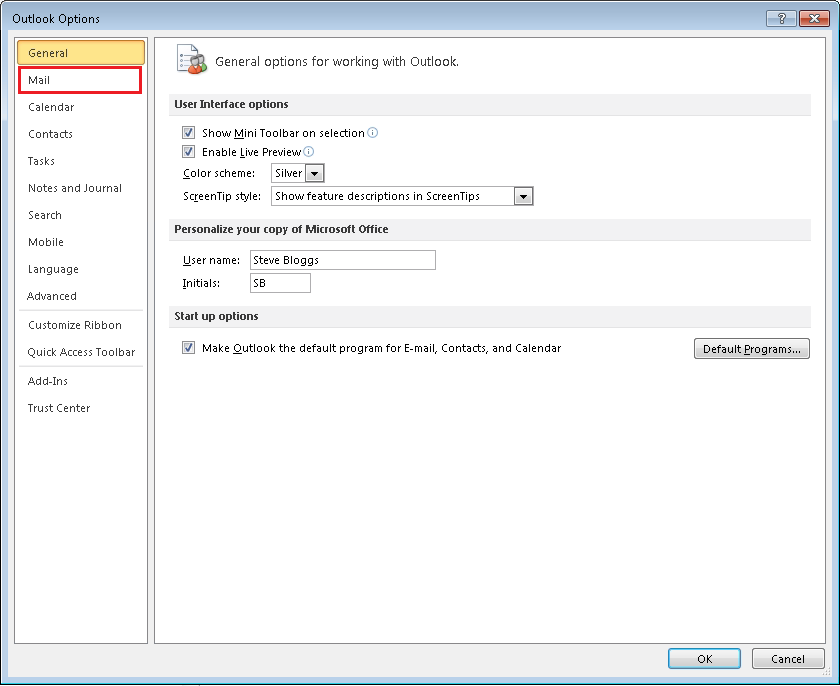Go to Advanced options

81,296
